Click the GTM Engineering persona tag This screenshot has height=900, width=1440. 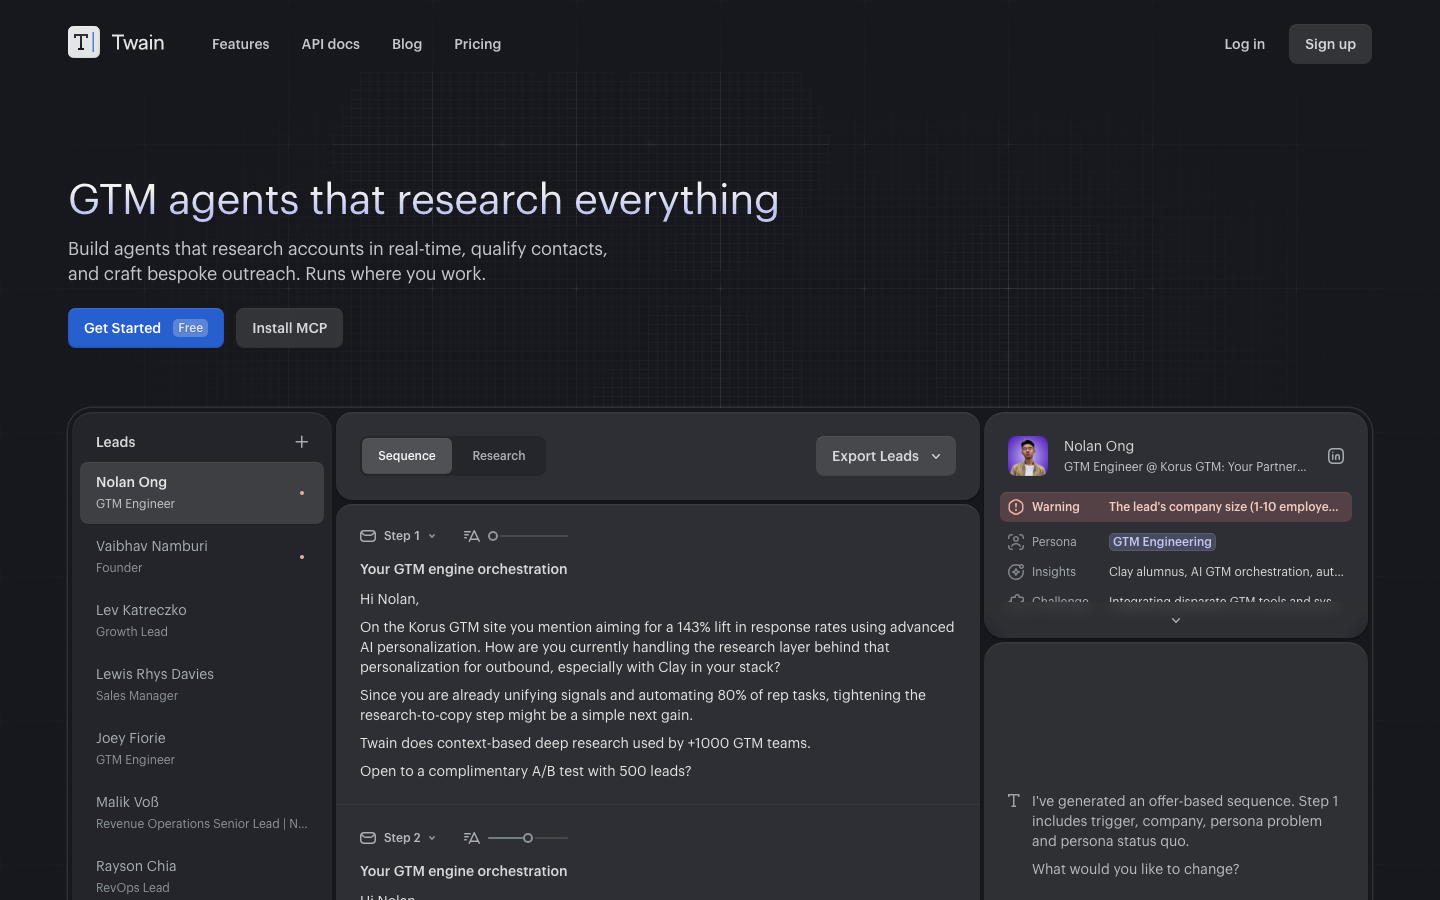click(x=1162, y=542)
